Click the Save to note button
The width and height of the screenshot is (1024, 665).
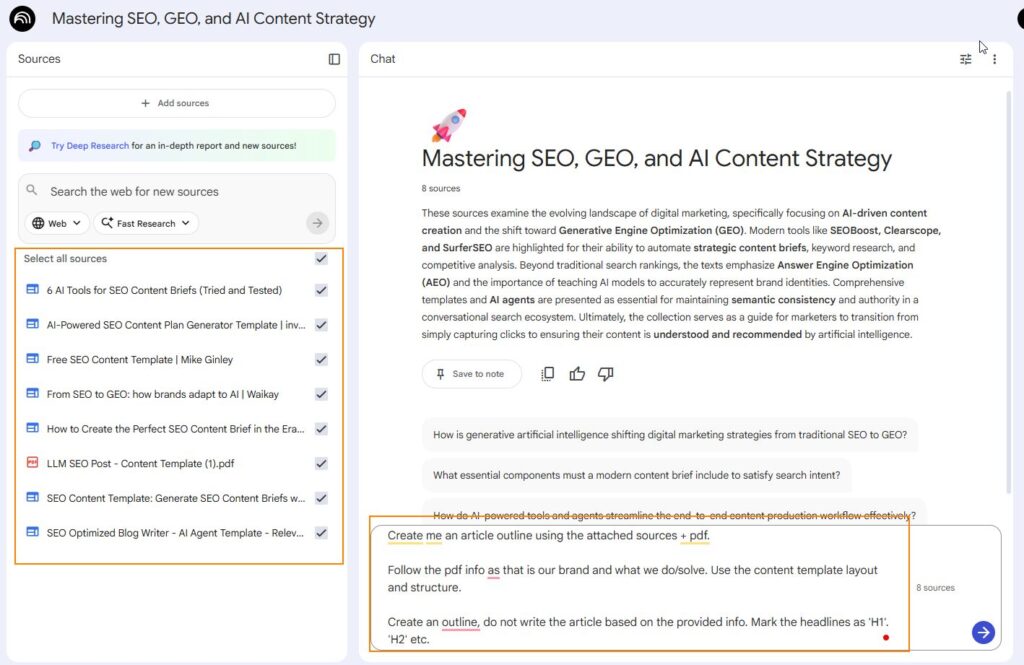[471, 374]
